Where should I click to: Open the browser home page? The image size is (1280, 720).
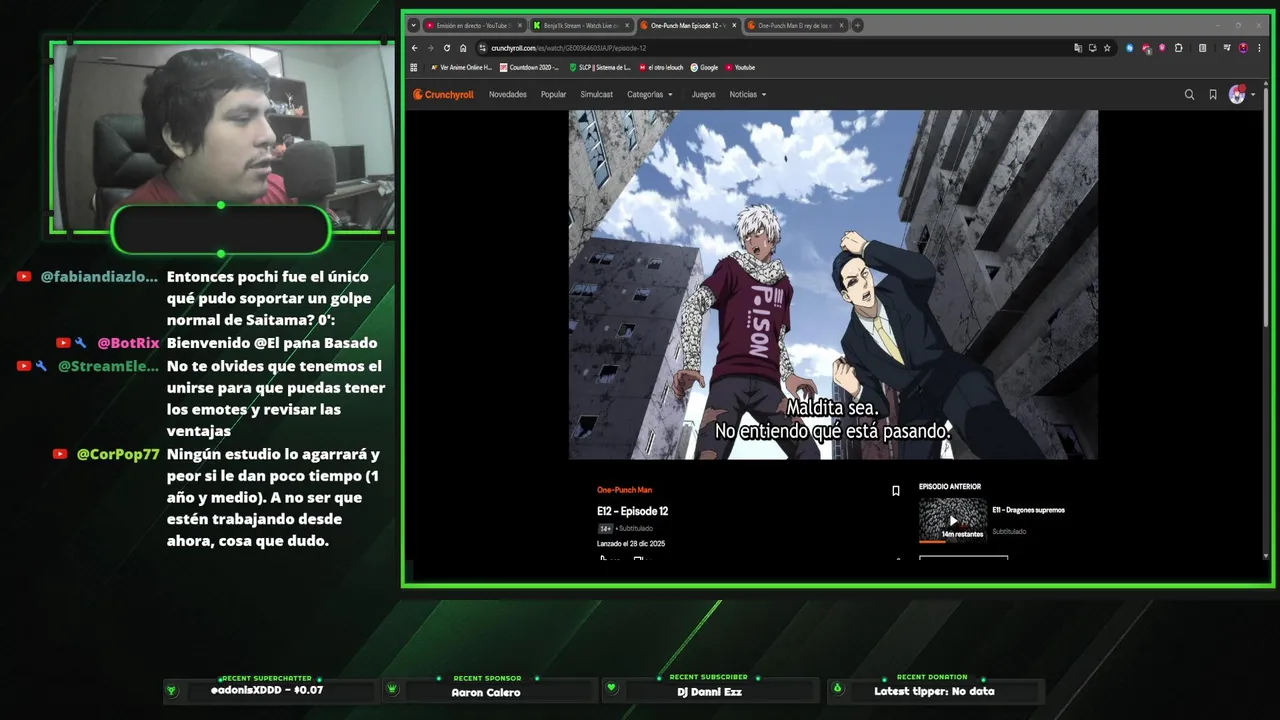[463, 48]
